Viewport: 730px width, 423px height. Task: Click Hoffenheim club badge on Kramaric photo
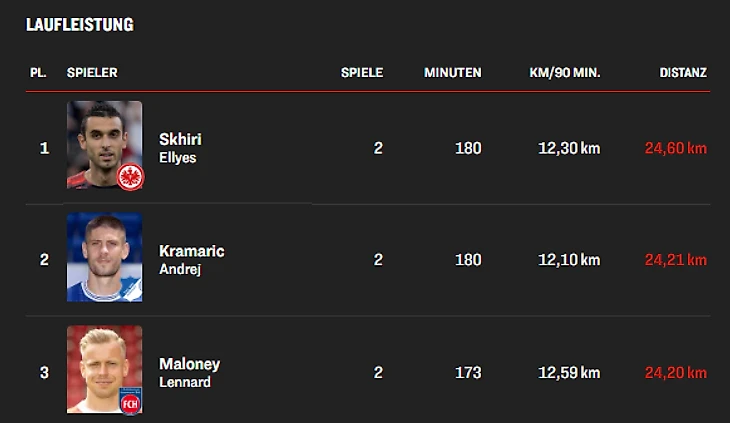(x=131, y=289)
